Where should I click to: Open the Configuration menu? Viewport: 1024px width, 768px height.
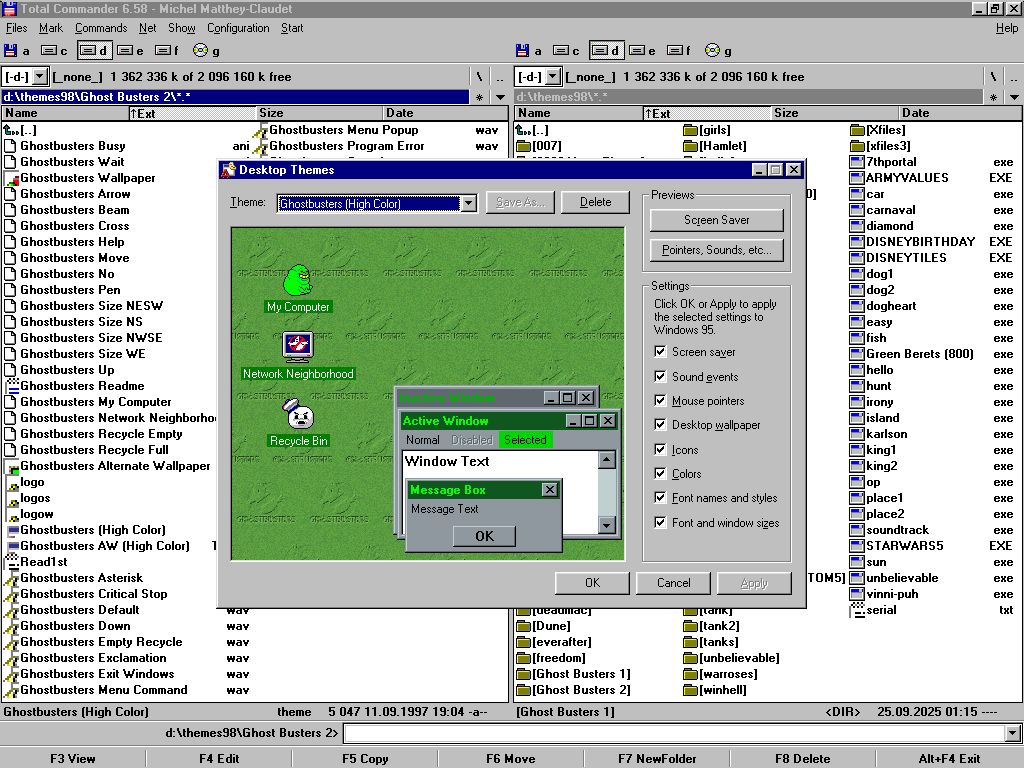click(238, 28)
